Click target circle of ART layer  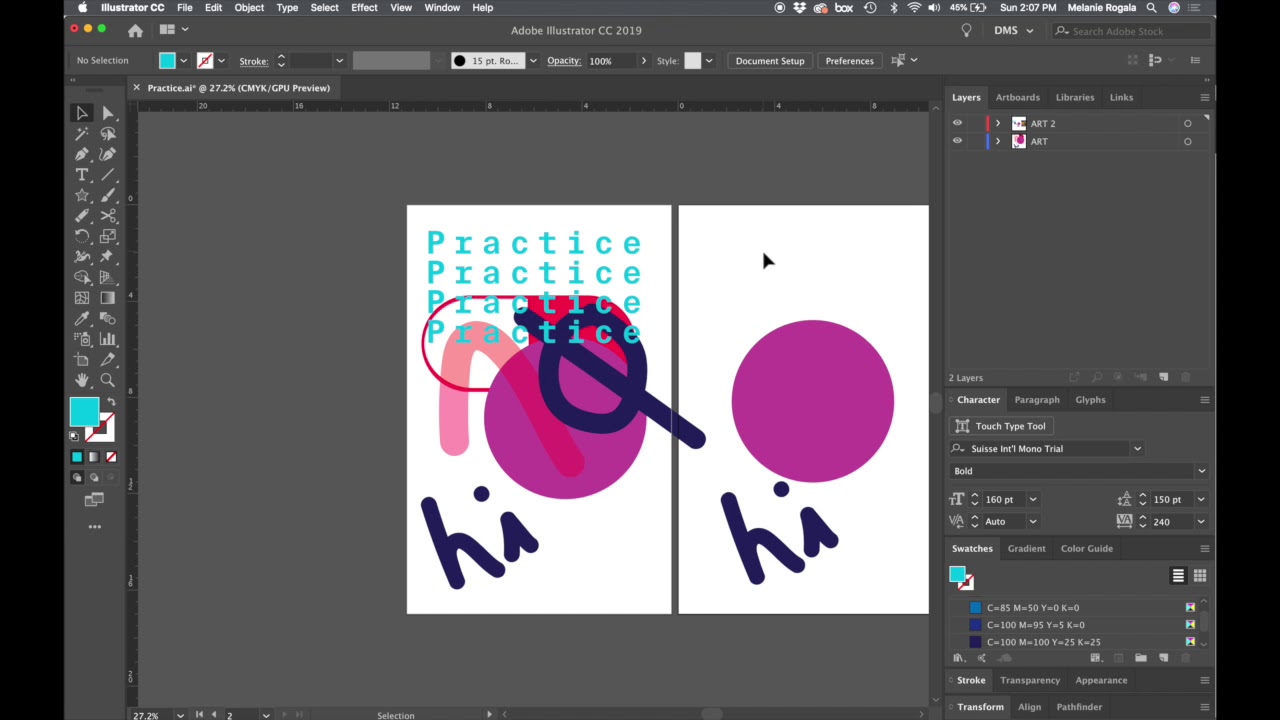pos(1187,141)
